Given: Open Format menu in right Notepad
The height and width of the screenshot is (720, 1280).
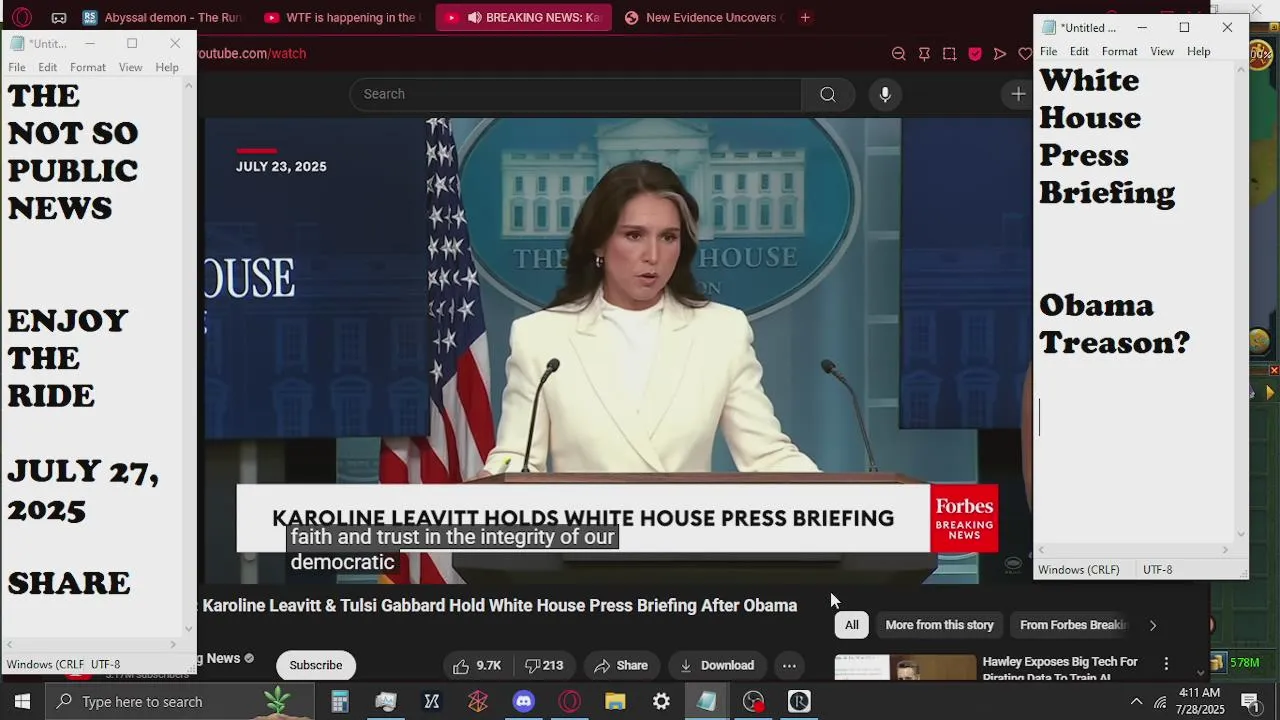Looking at the screenshot, I should [1119, 51].
